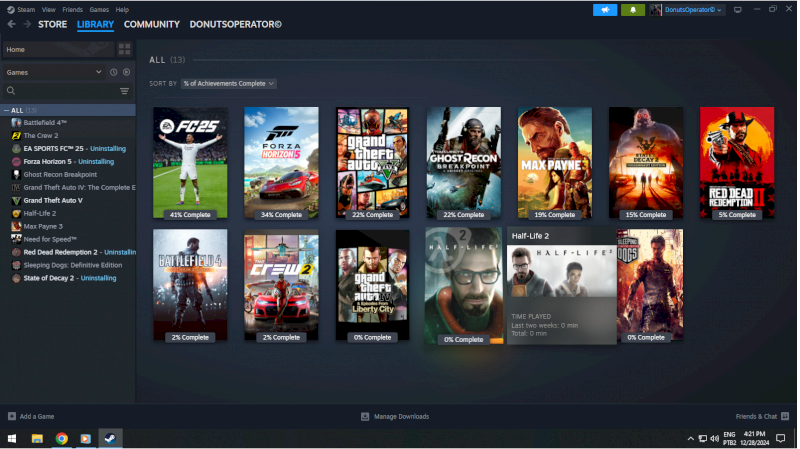This screenshot has height=449, width=800.
Task: Select Battlefield 4 in the game list
Action: 45,122
